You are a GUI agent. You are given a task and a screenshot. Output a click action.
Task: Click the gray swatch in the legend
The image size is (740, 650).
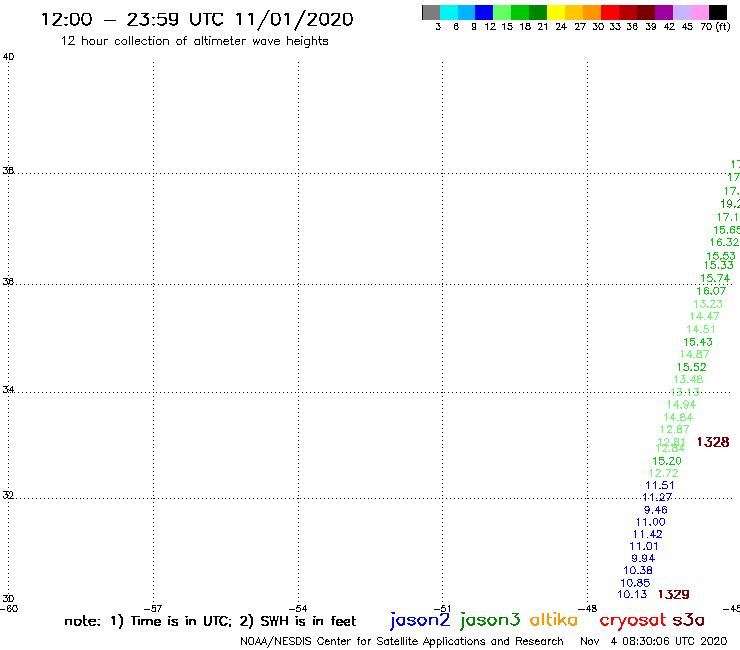point(431,12)
